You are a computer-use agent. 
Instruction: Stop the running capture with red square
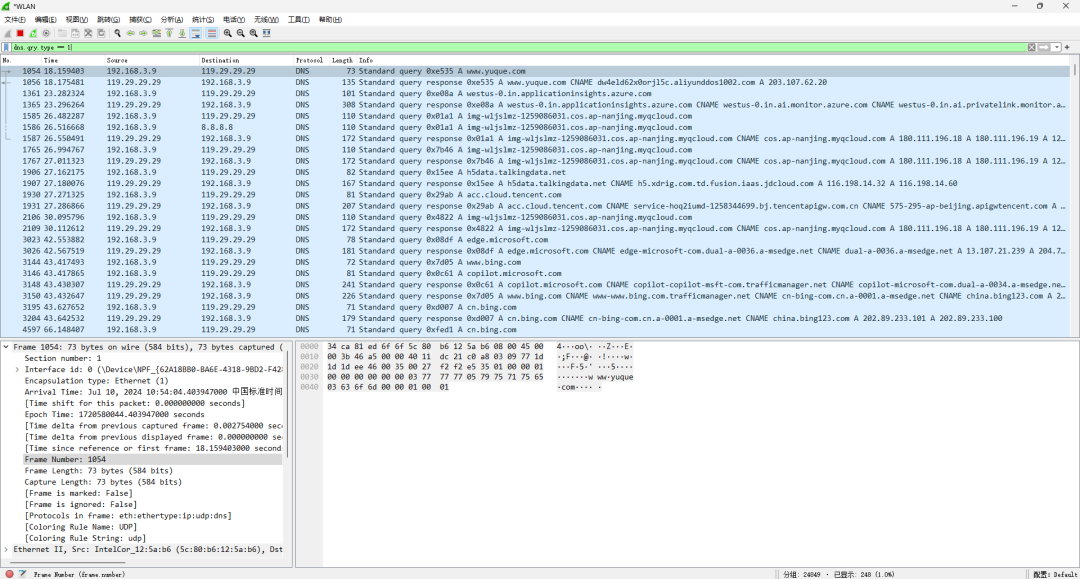coord(21,33)
